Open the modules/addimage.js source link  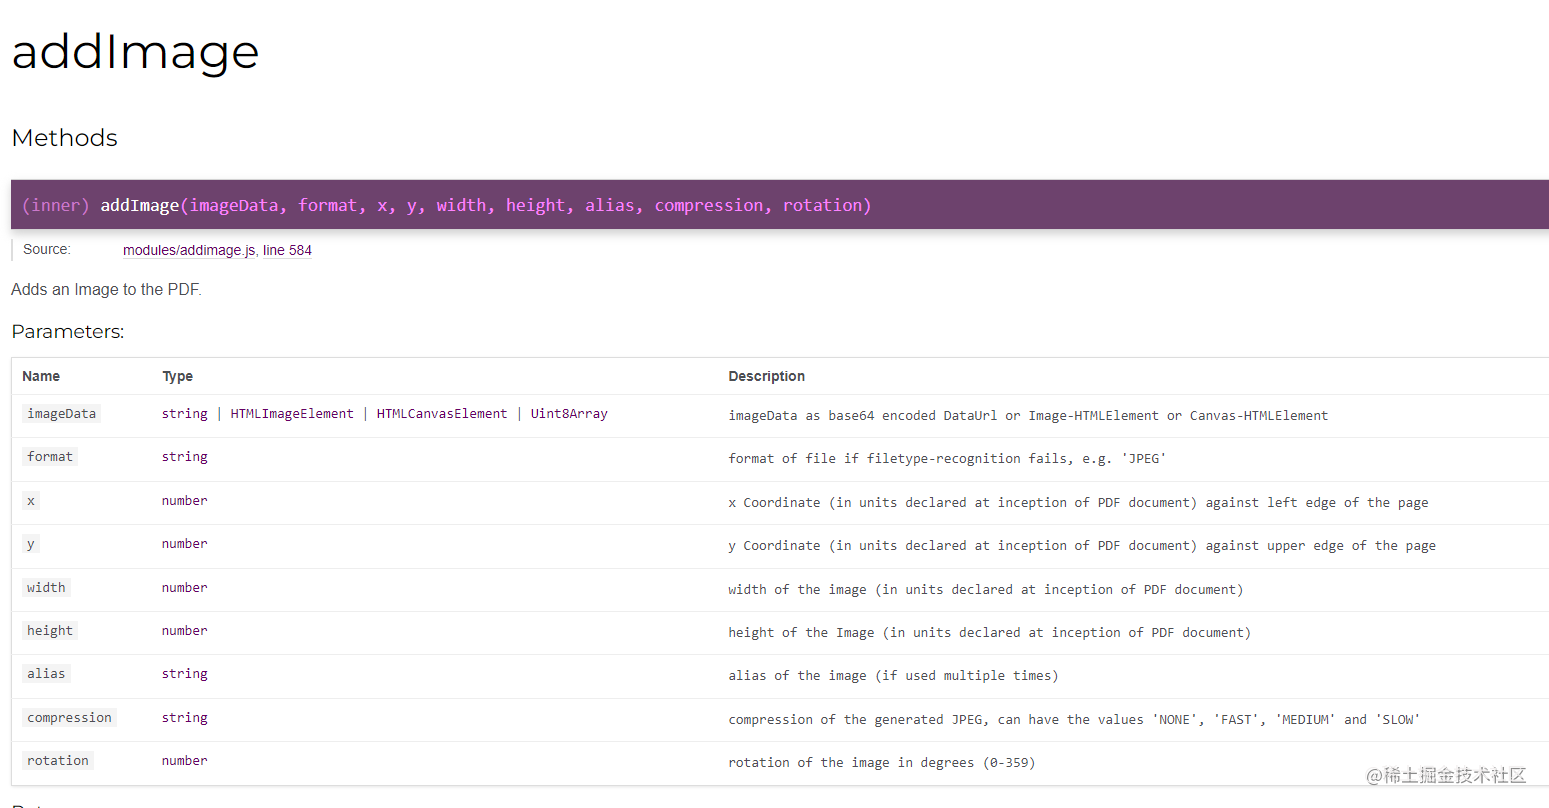[188, 250]
